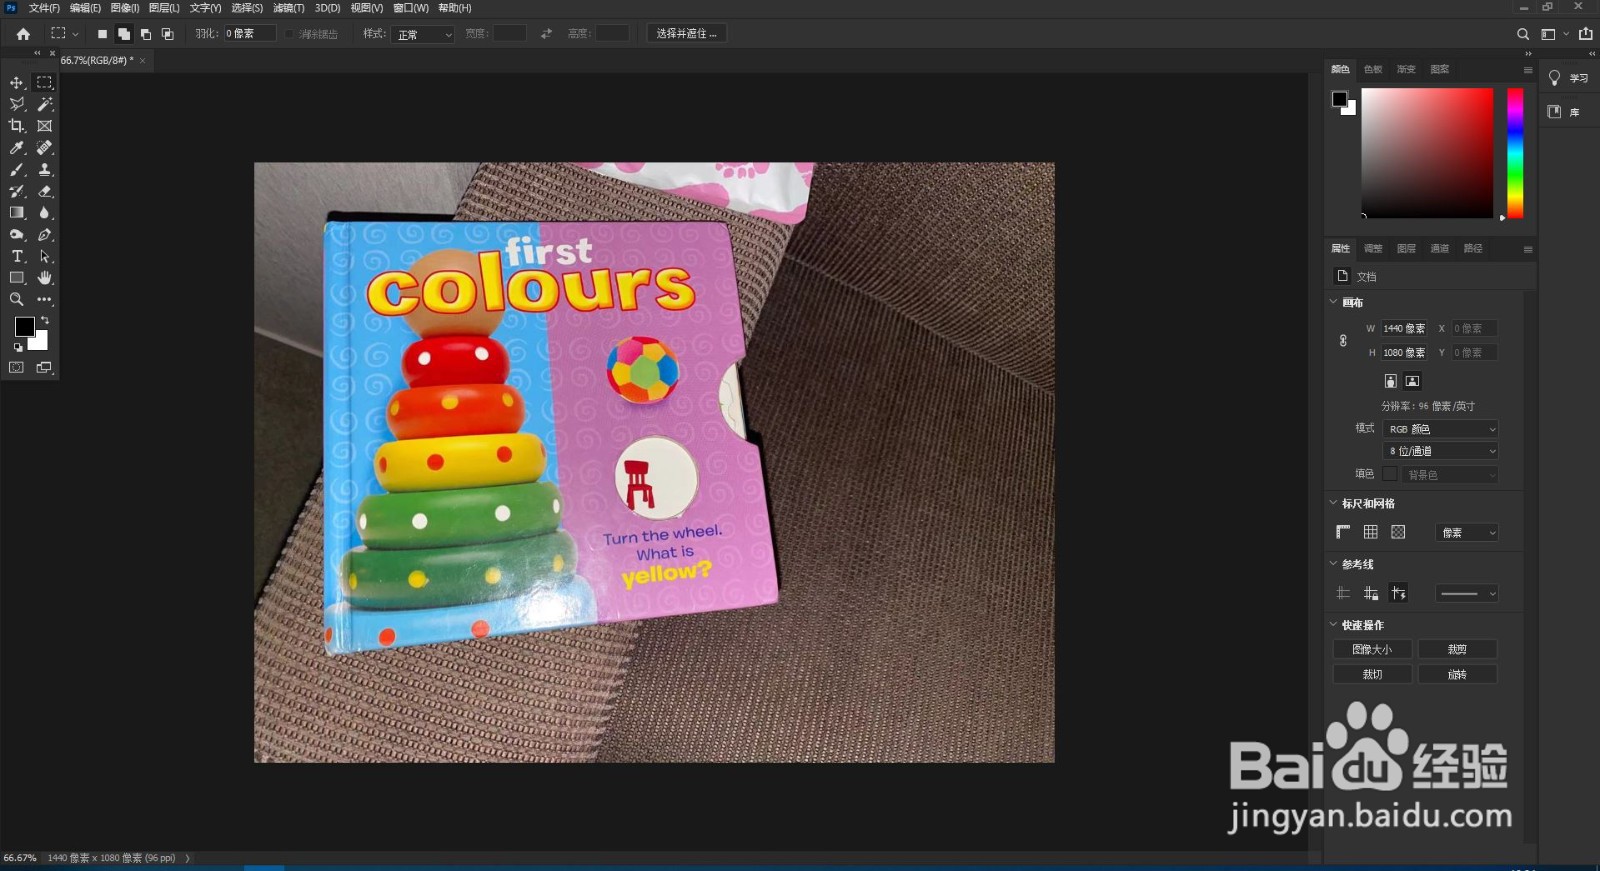The height and width of the screenshot is (871, 1600).
Task: Toggle the transparency grid icon
Action: 1398,532
